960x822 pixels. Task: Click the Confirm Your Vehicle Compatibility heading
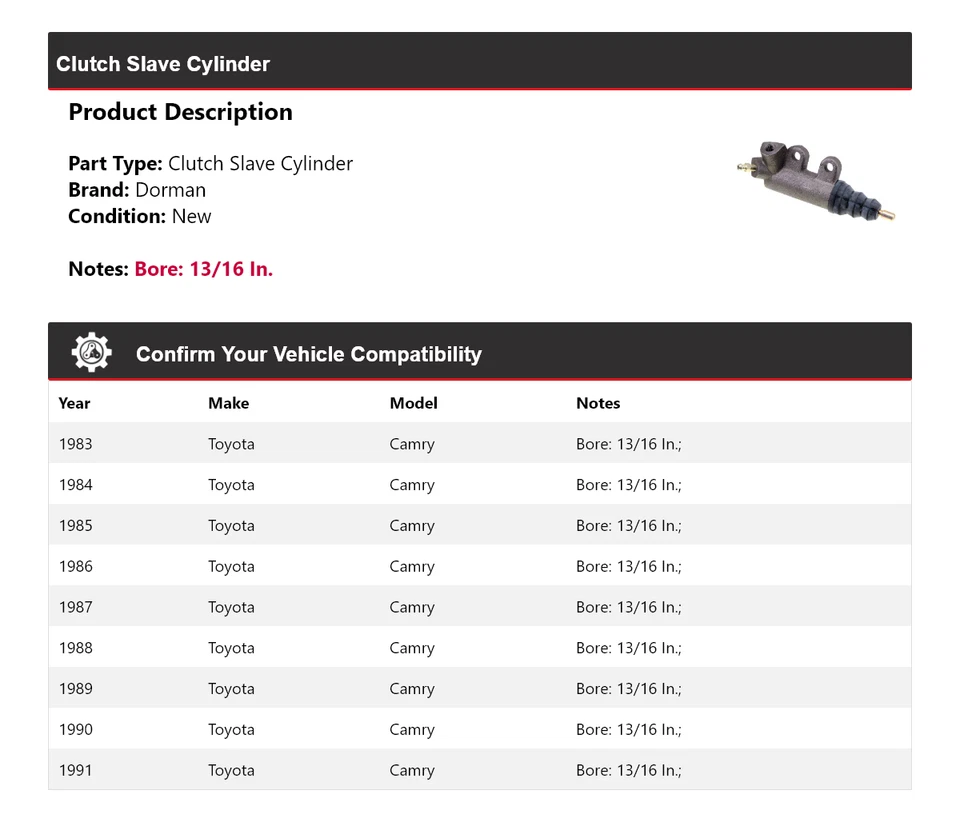point(309,354)
